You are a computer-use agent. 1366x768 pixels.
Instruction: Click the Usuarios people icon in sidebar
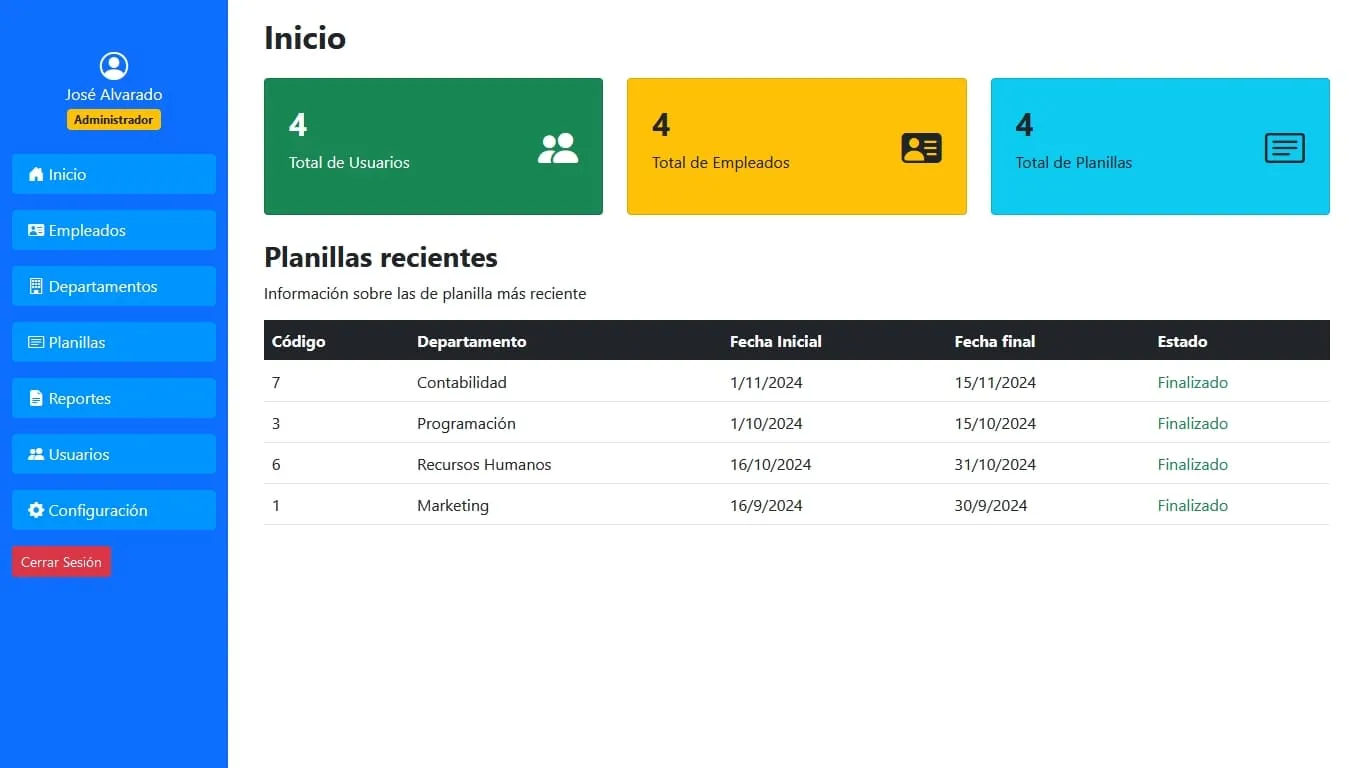35,454
